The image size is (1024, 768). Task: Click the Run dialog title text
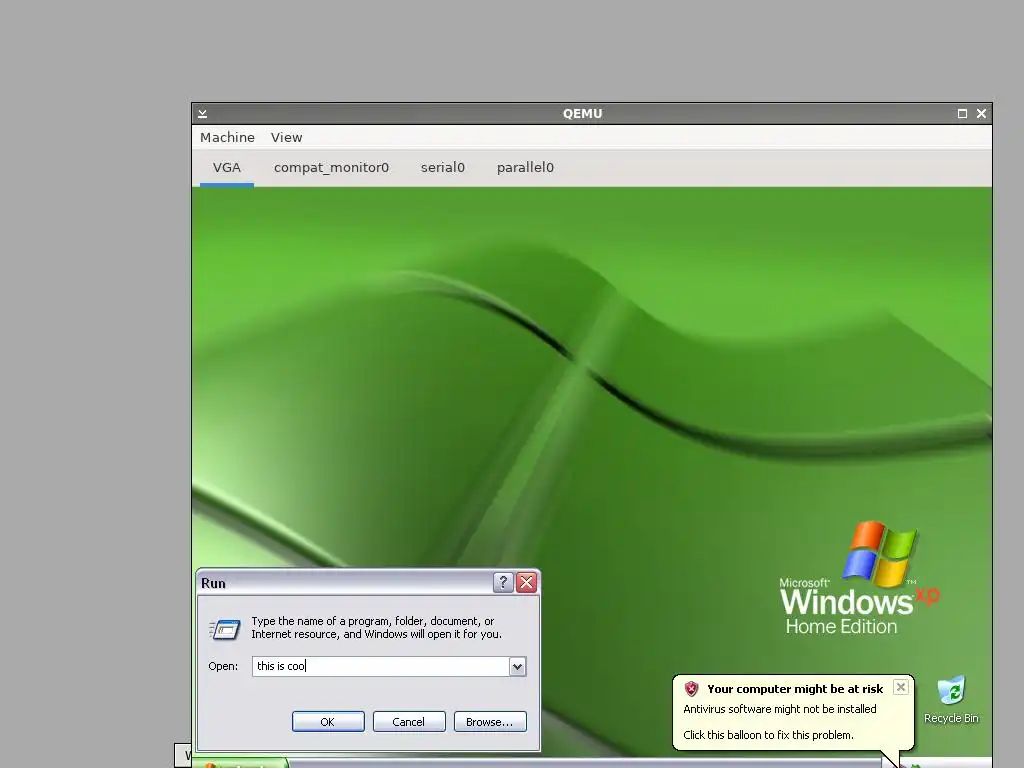213,583
